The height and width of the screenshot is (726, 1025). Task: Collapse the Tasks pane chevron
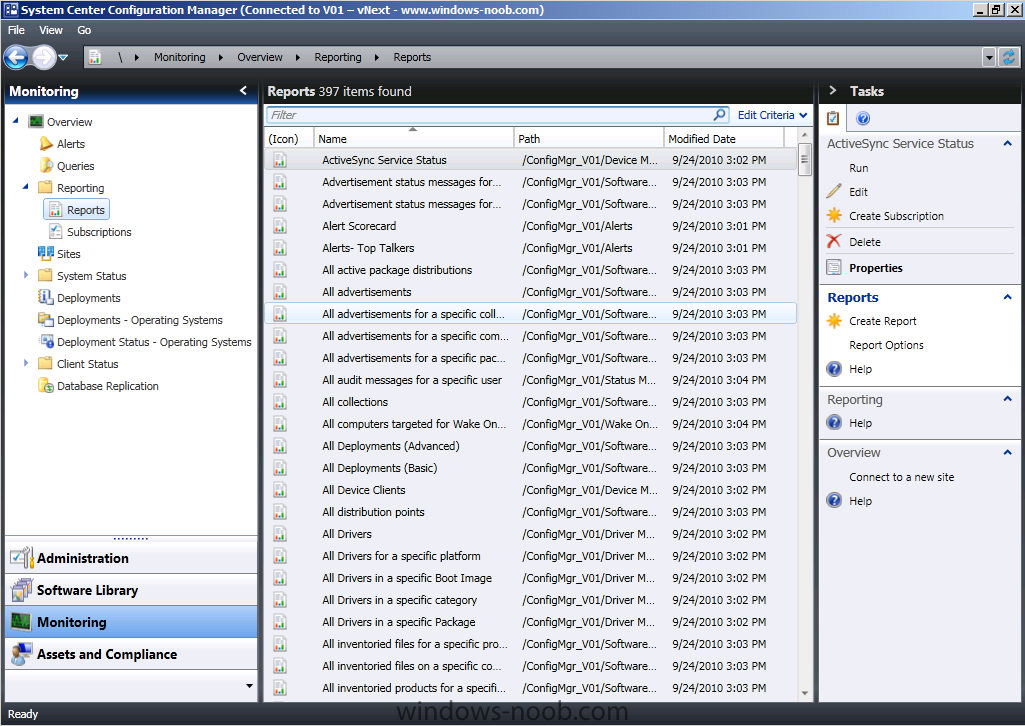pyautogui.click(x=833, y=91)
